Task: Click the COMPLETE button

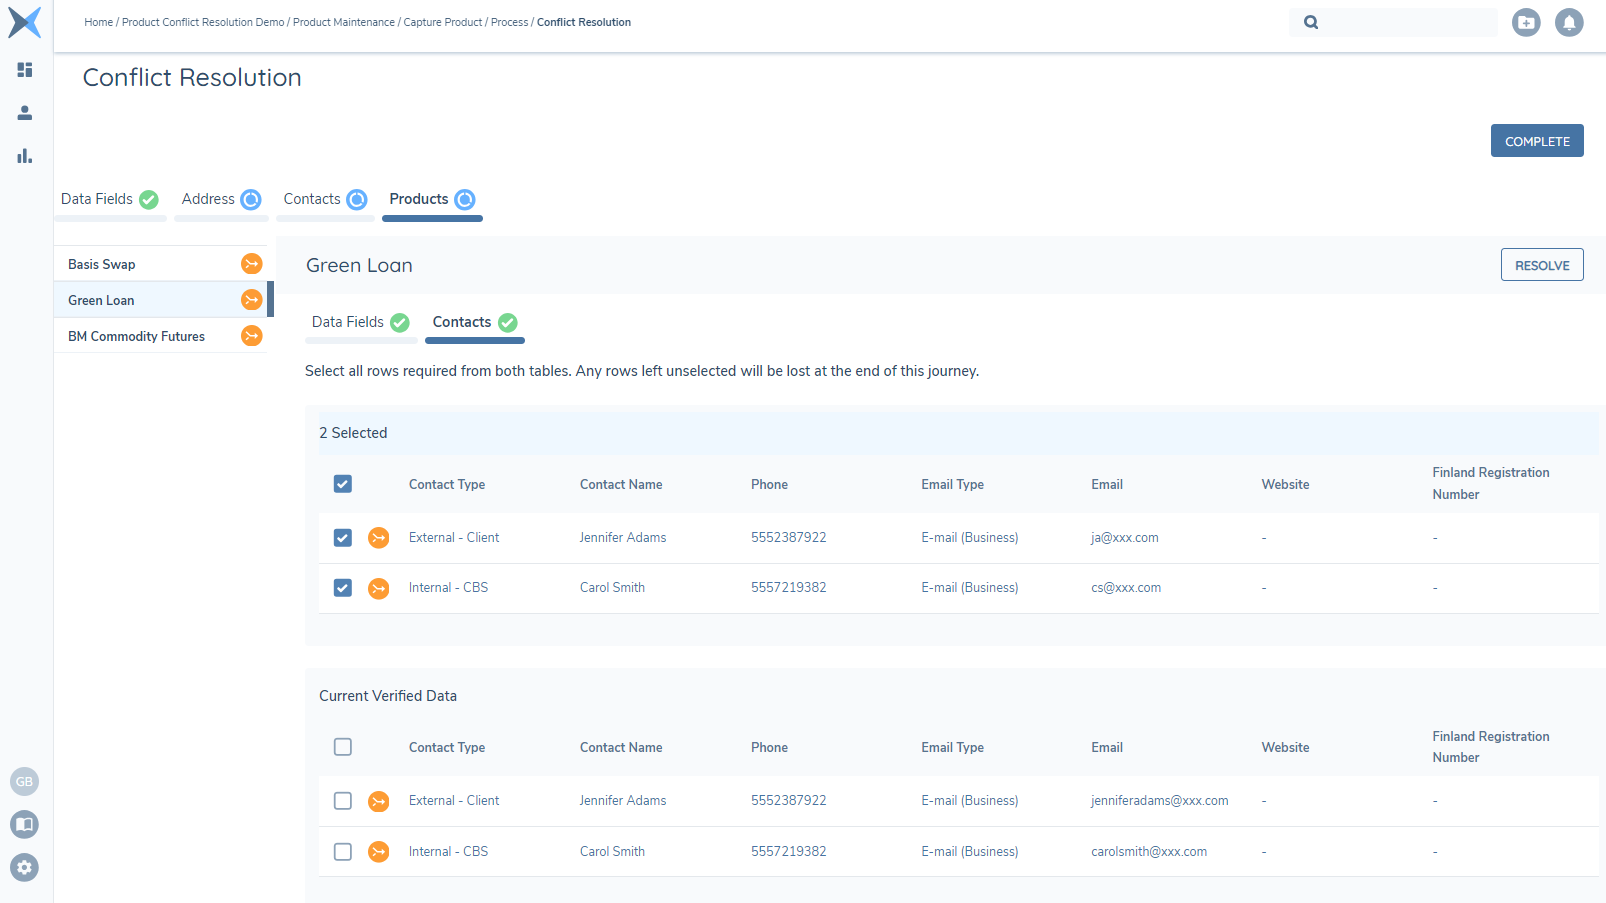Action: pyautogui.click(x=1537, y=140)
